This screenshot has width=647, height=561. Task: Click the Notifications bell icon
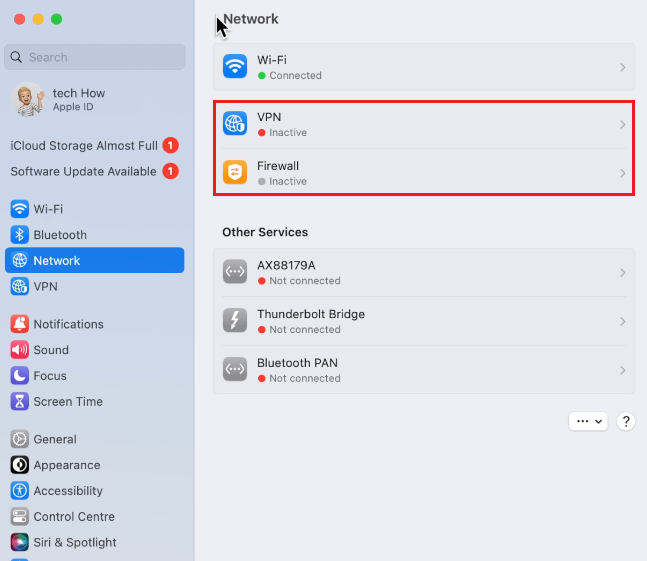click(x=19, y=324)
